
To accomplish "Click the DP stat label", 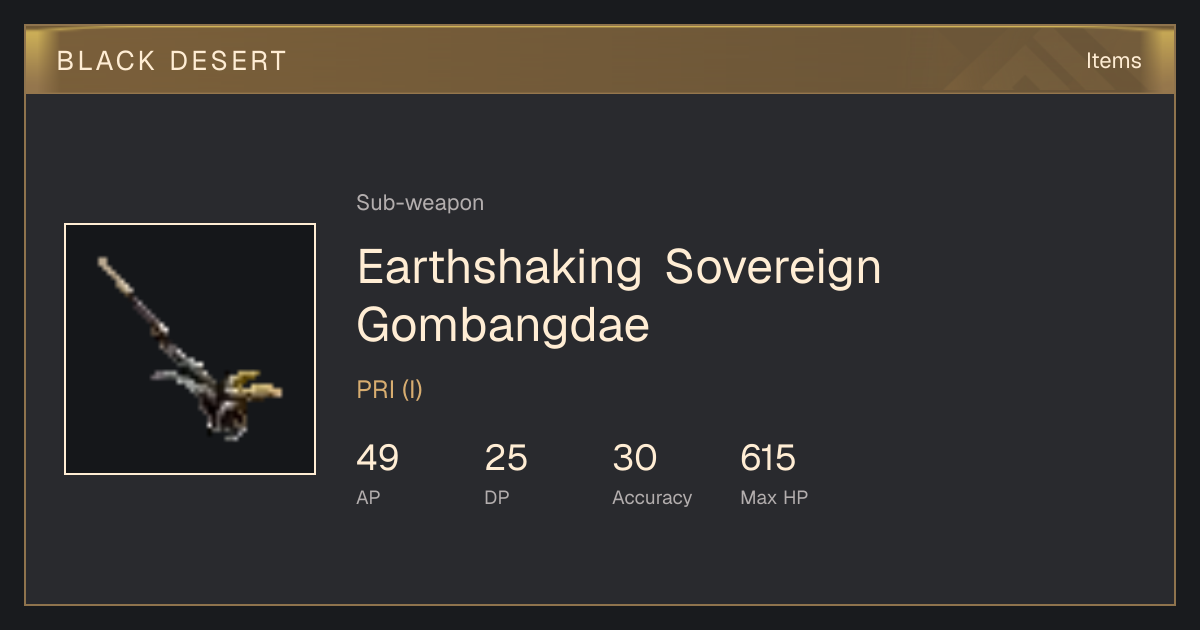I will (496, 497).
